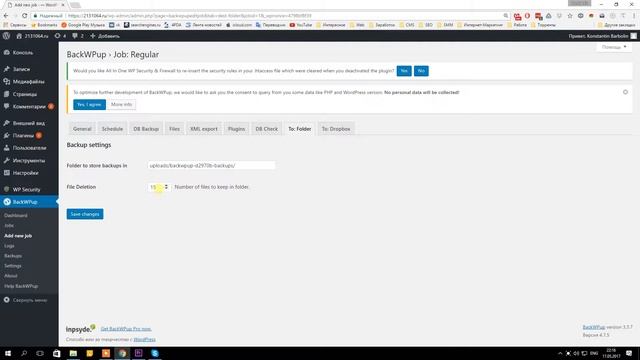This screenshot has width=640, height=360.
Task: Go to BackWPup Dashboard submenu
Action: (x=16, y=216)
